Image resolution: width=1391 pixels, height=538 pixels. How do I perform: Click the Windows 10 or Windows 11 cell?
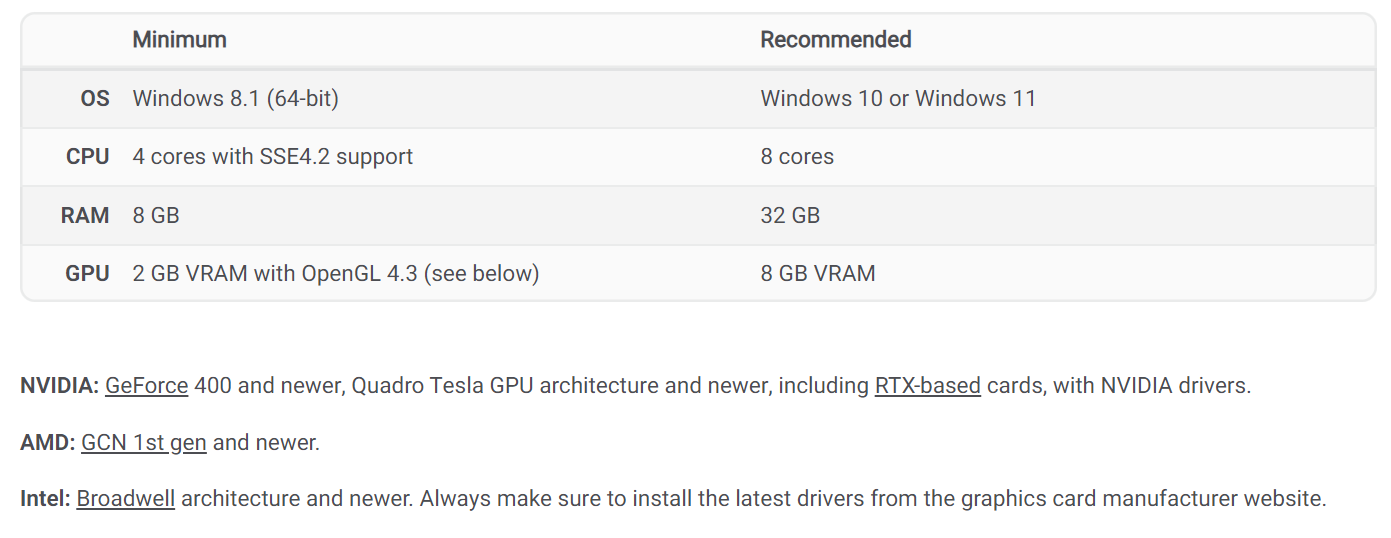coord(898,98)
